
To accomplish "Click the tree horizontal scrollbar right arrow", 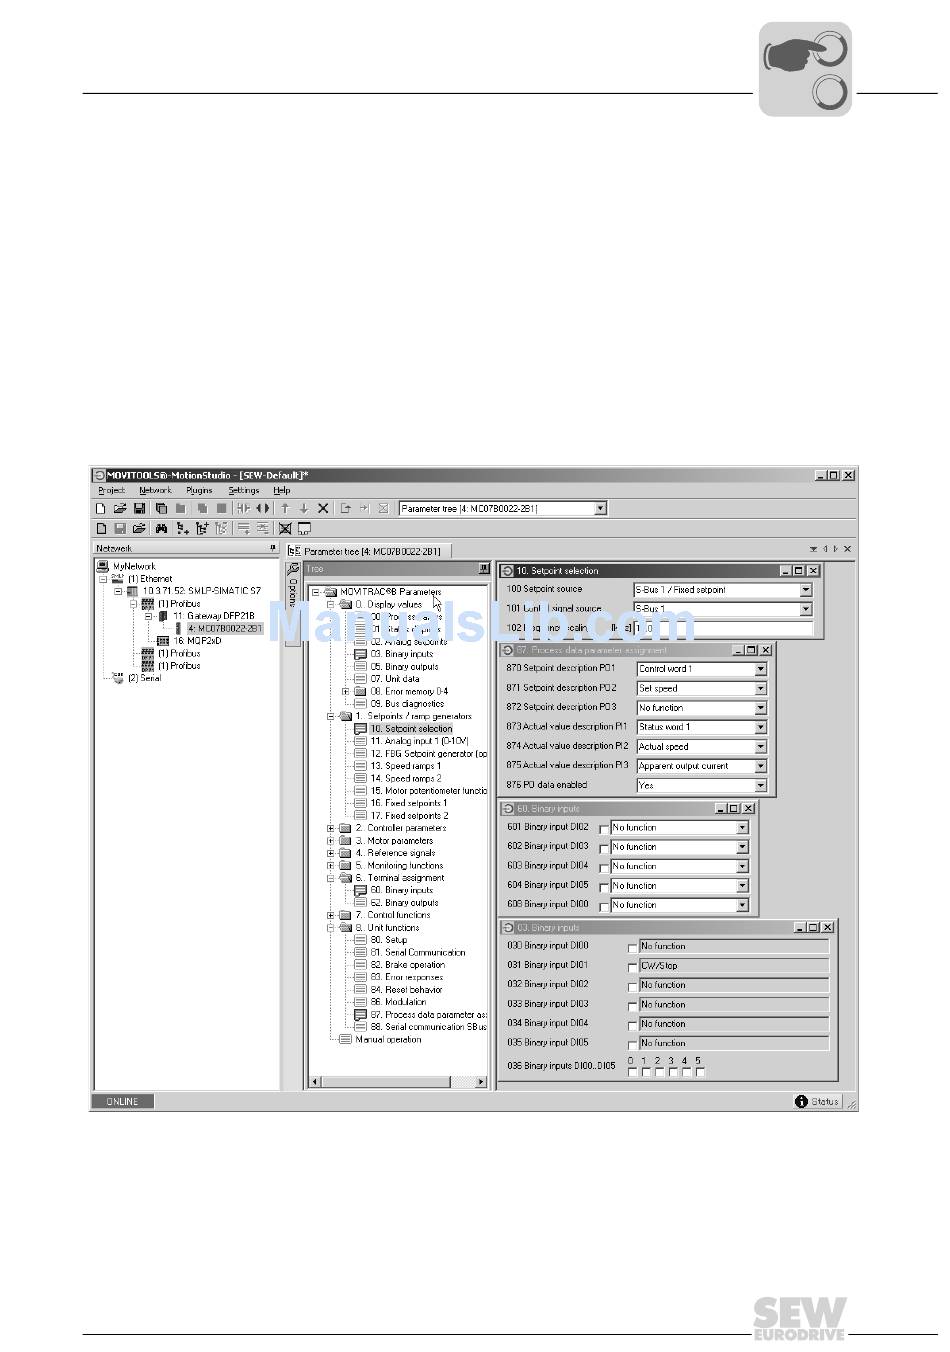I will (x=480, y=1082).
